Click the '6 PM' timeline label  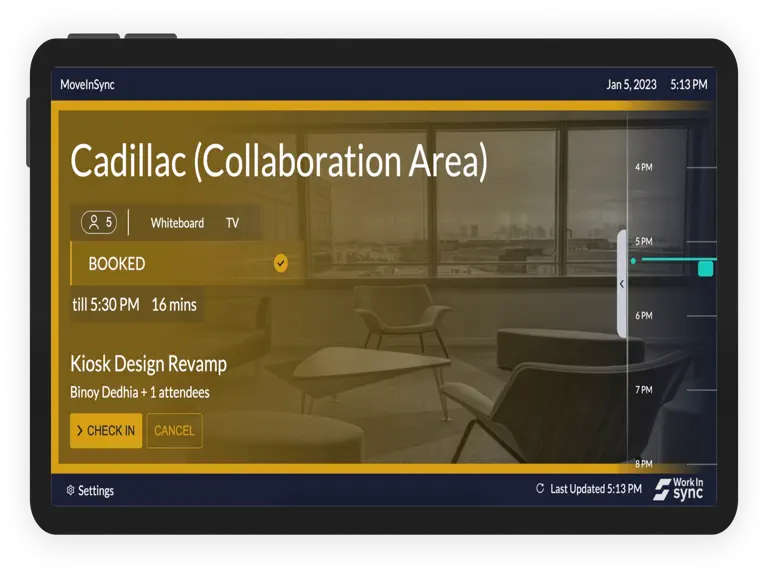(x=644, y=315)
